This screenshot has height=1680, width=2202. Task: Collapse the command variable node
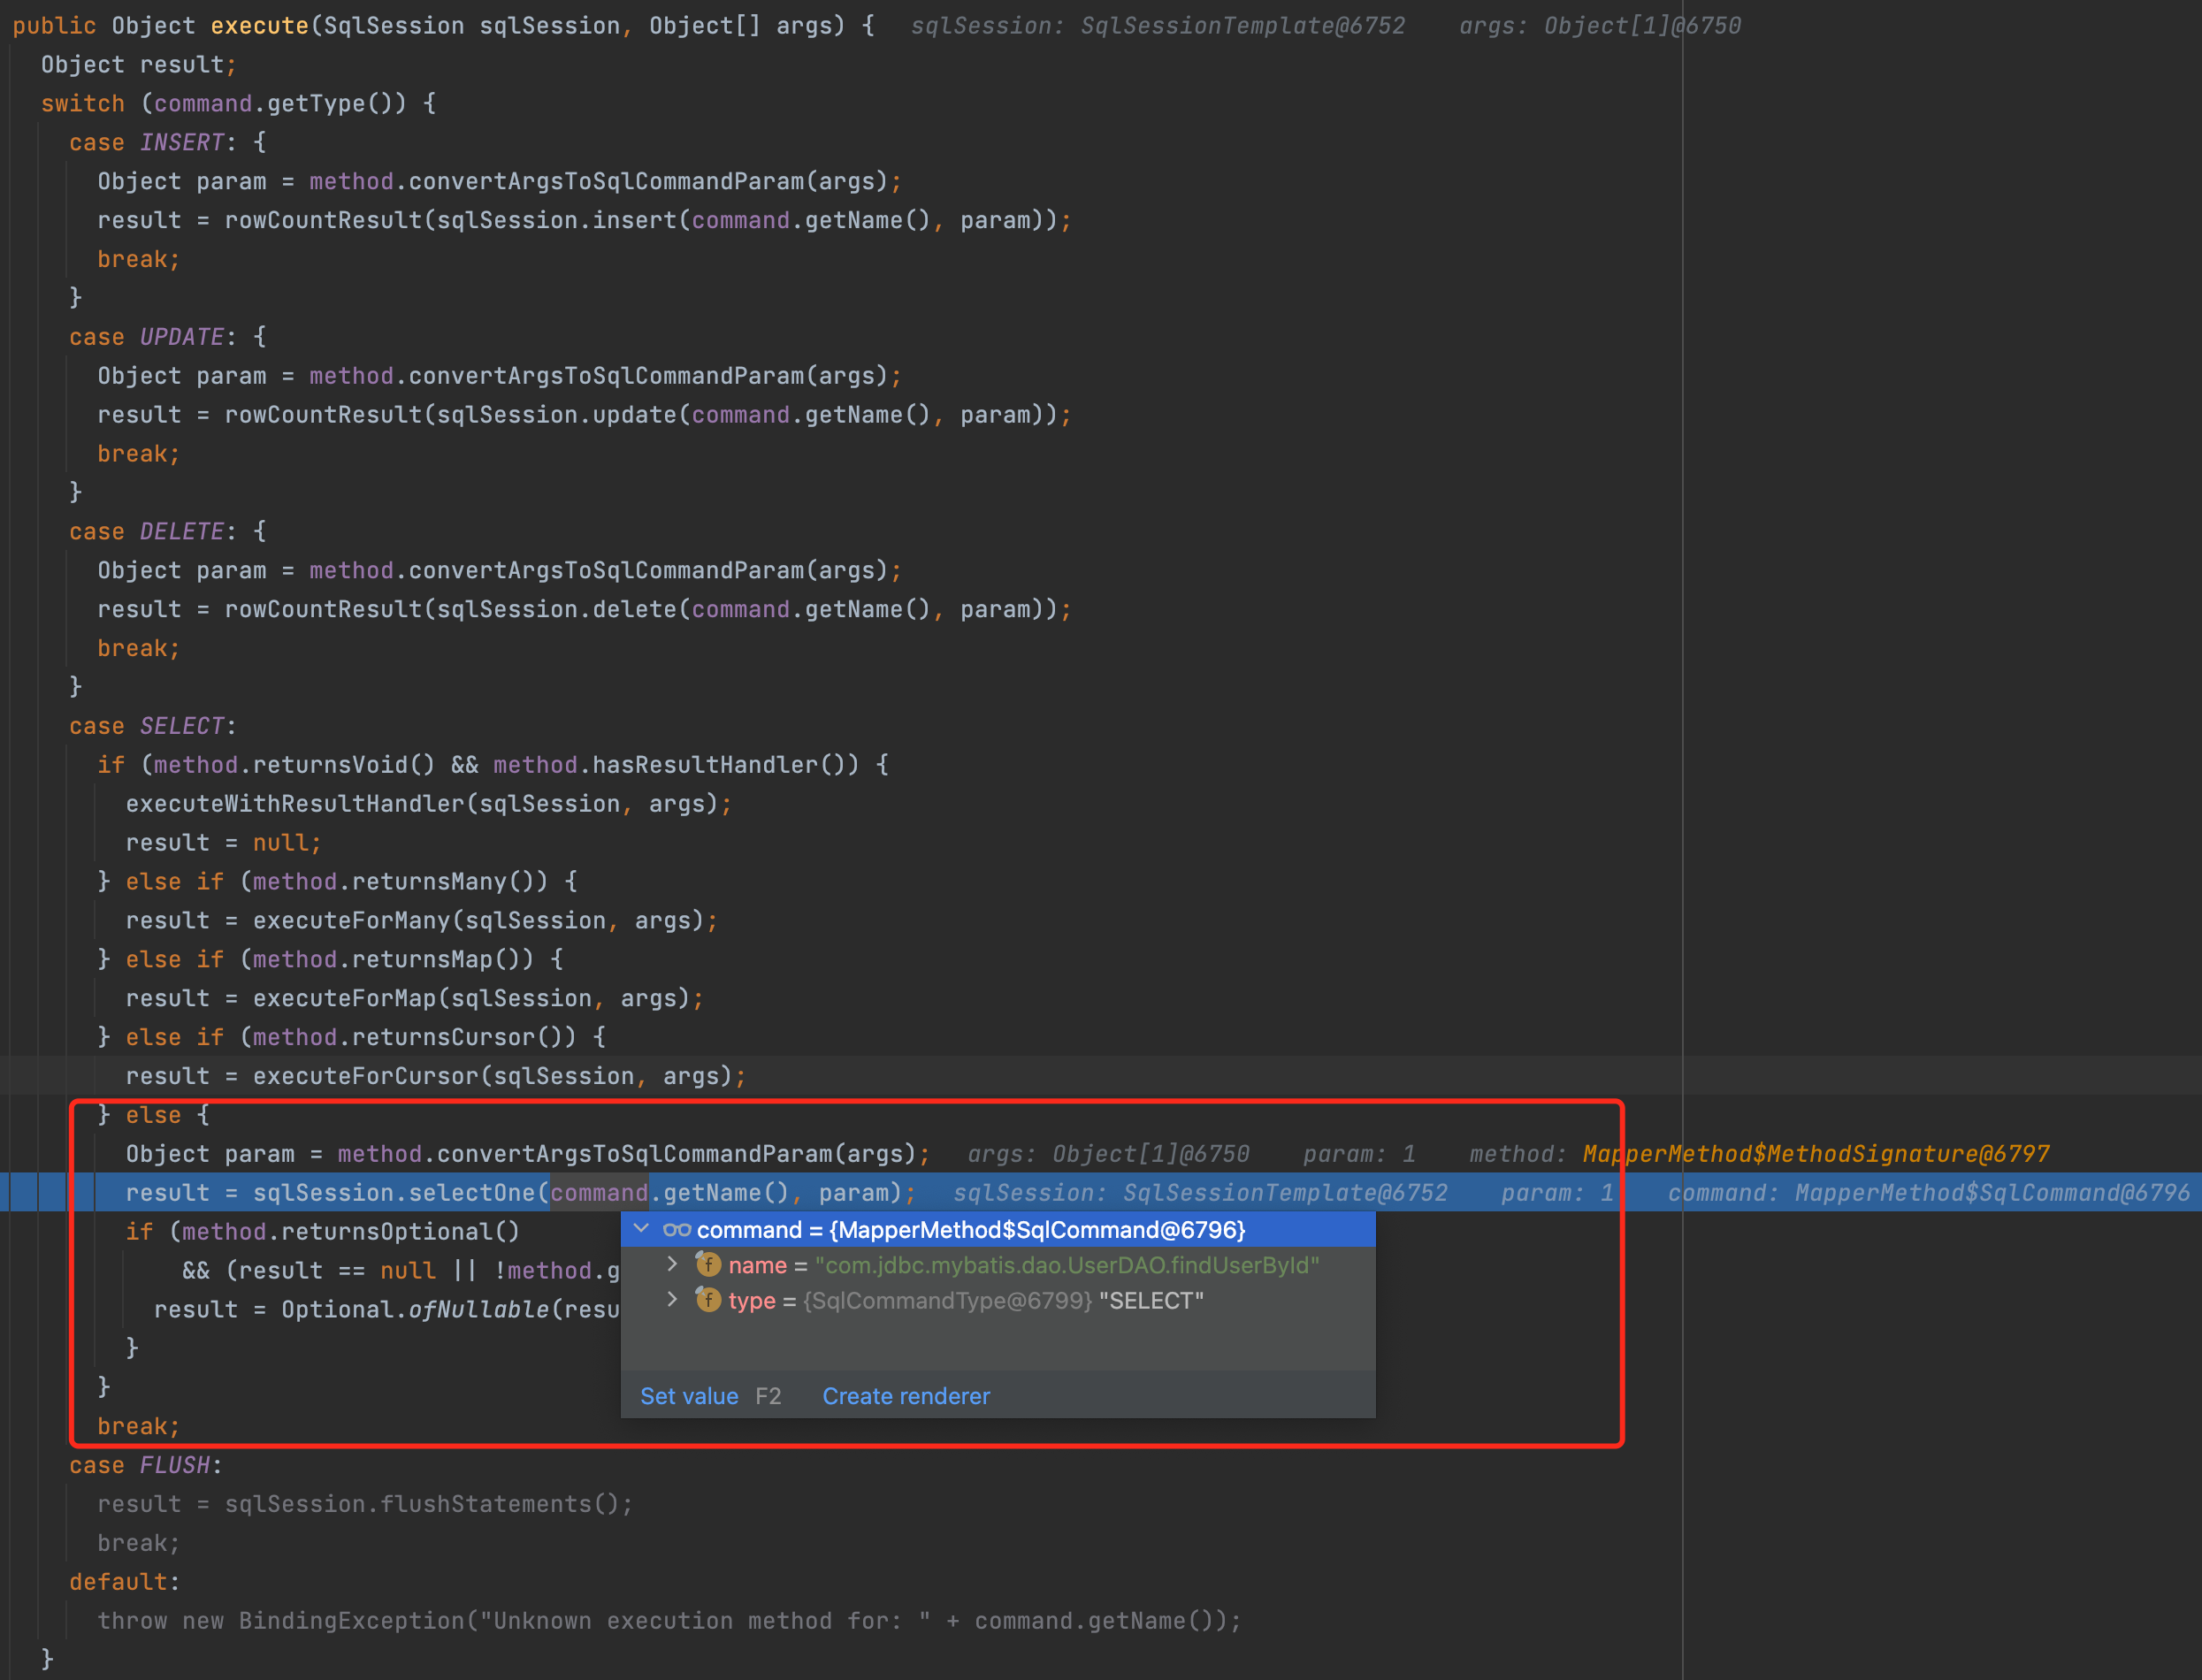(642, 1229)
